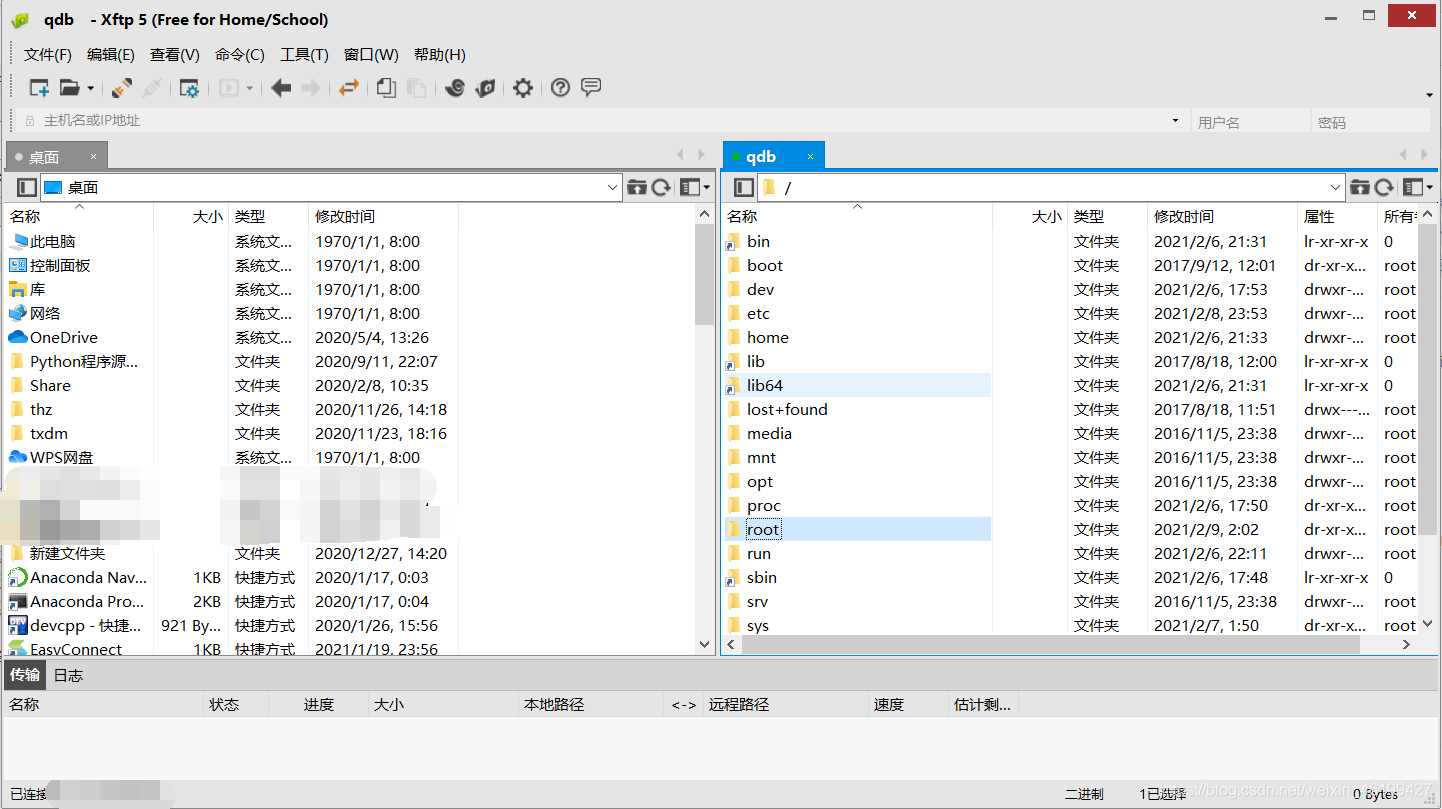Open the view mode dropdown in the 桌面 pane
Viewport: 1442px width, 809px height.
[695, 187]
